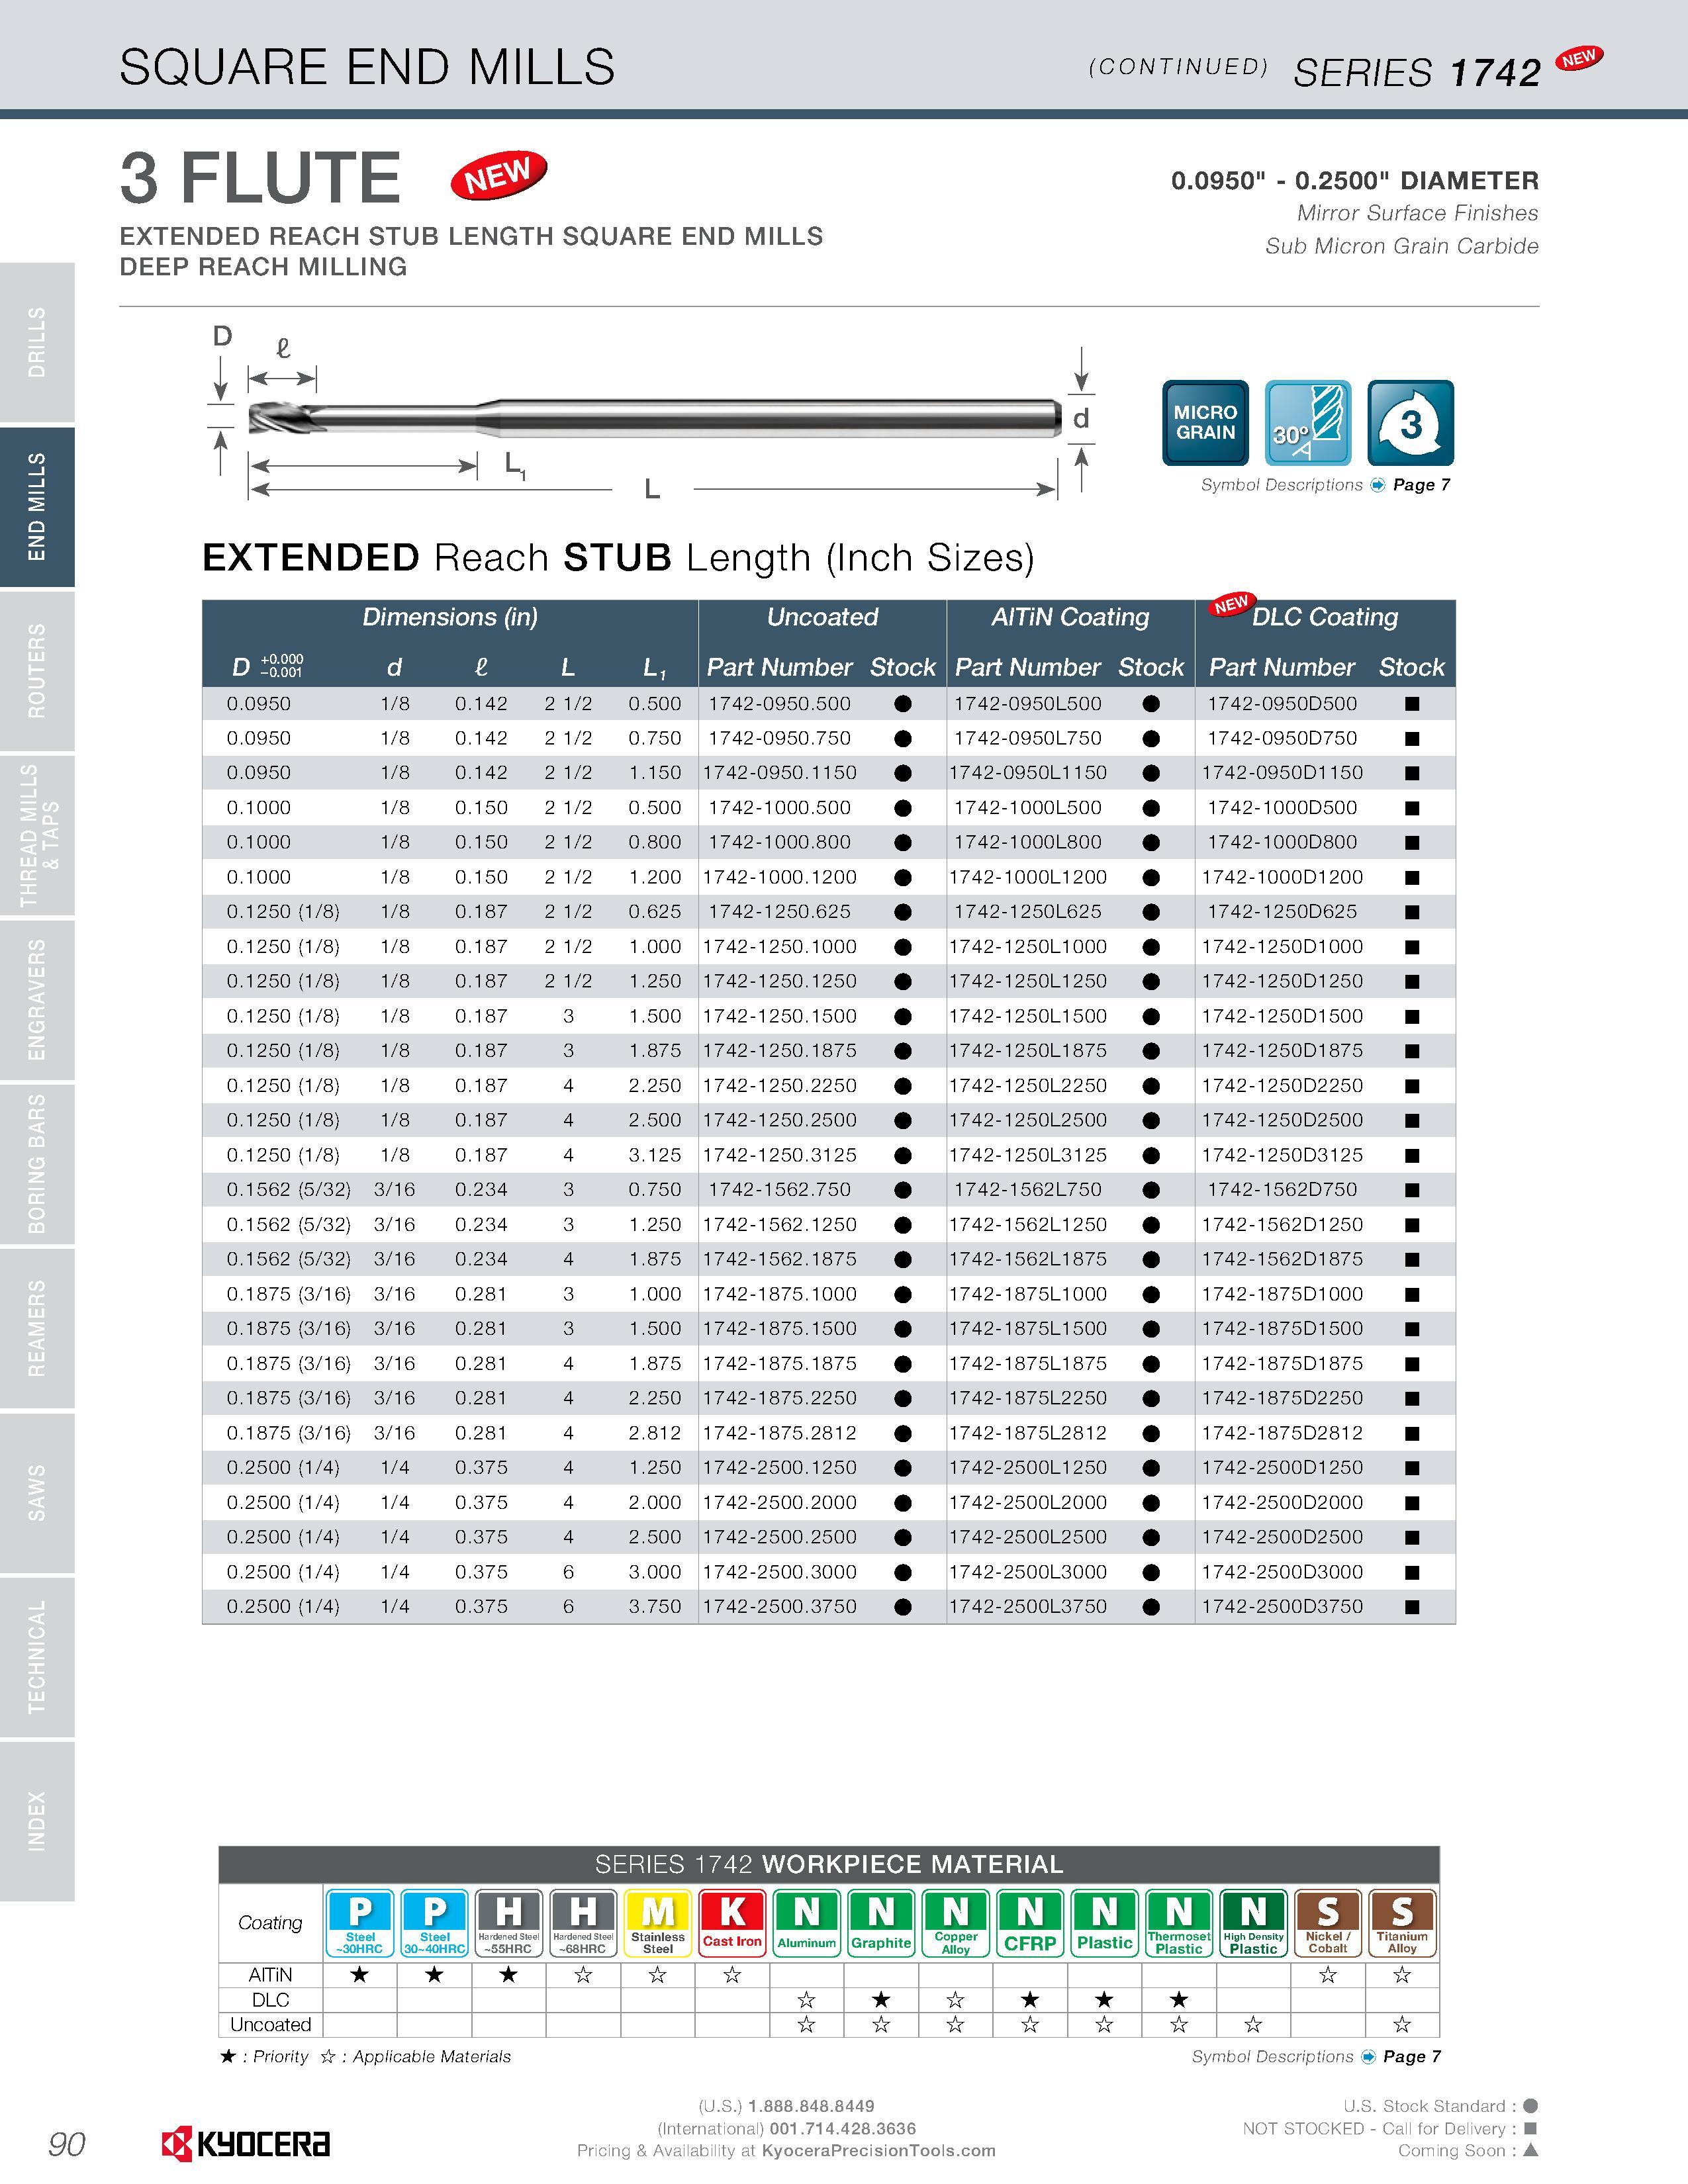Follow Page 7 link under workpiece material table

[1411, 2057]
